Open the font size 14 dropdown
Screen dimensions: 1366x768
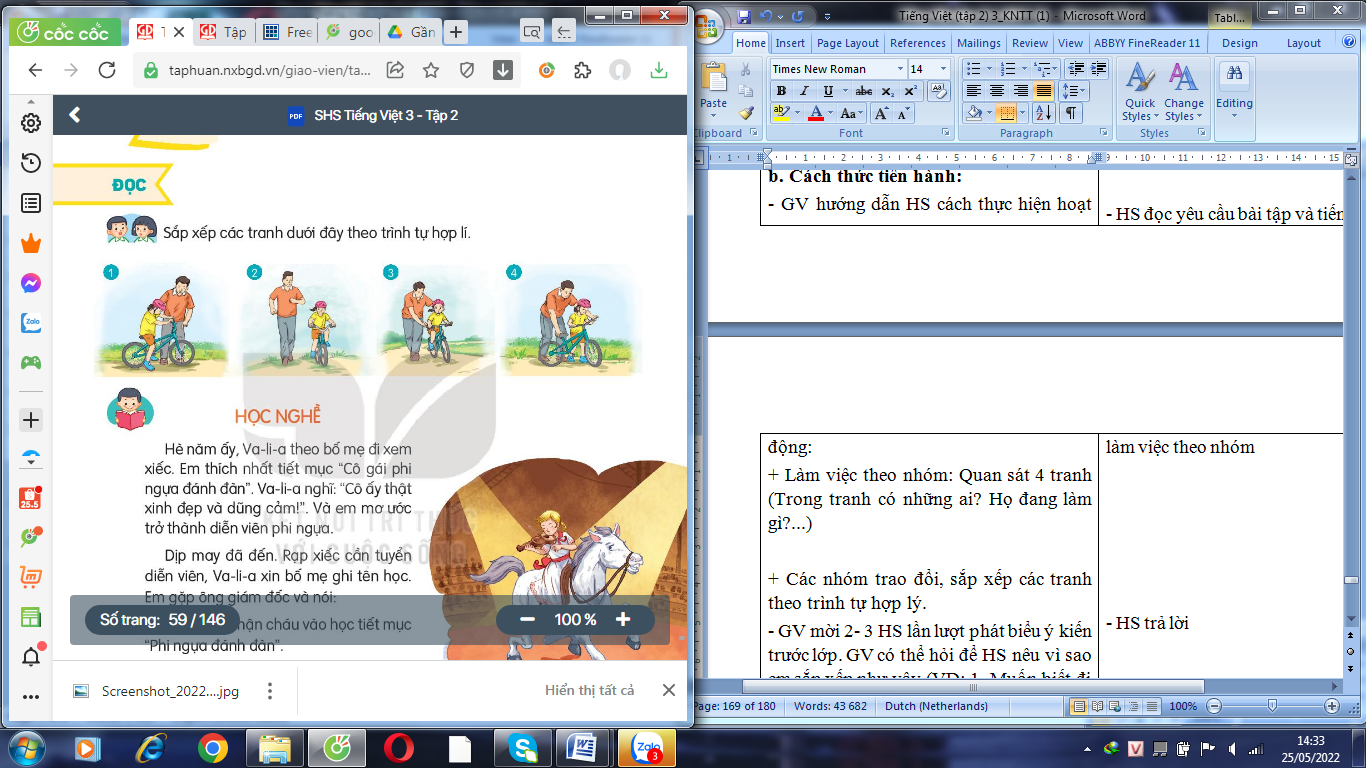click(943, 69)
